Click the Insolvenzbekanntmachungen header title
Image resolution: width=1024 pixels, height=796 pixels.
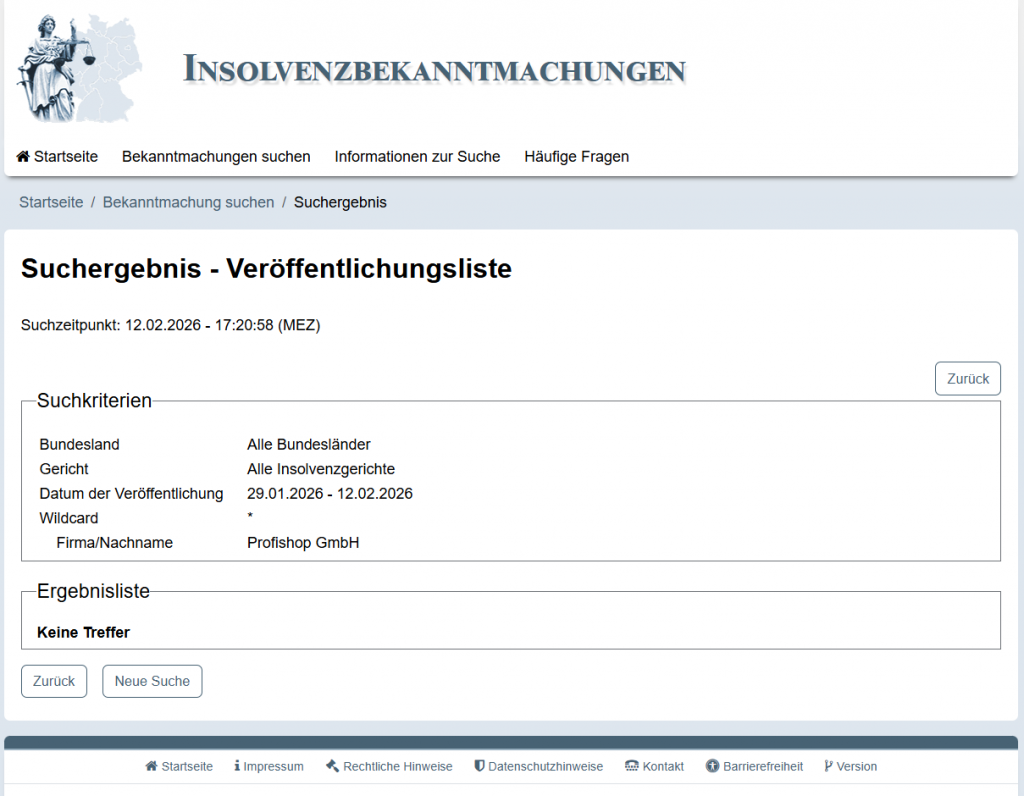click(x=435, y=70)
